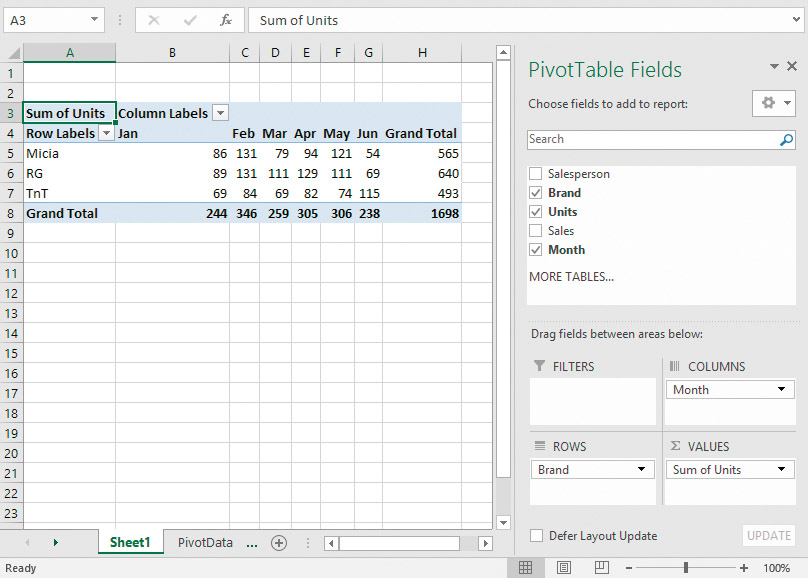This screenshot has height=578, width=808.
Task: Select the Feb column heading cell
Action: (x=244, y=133)
